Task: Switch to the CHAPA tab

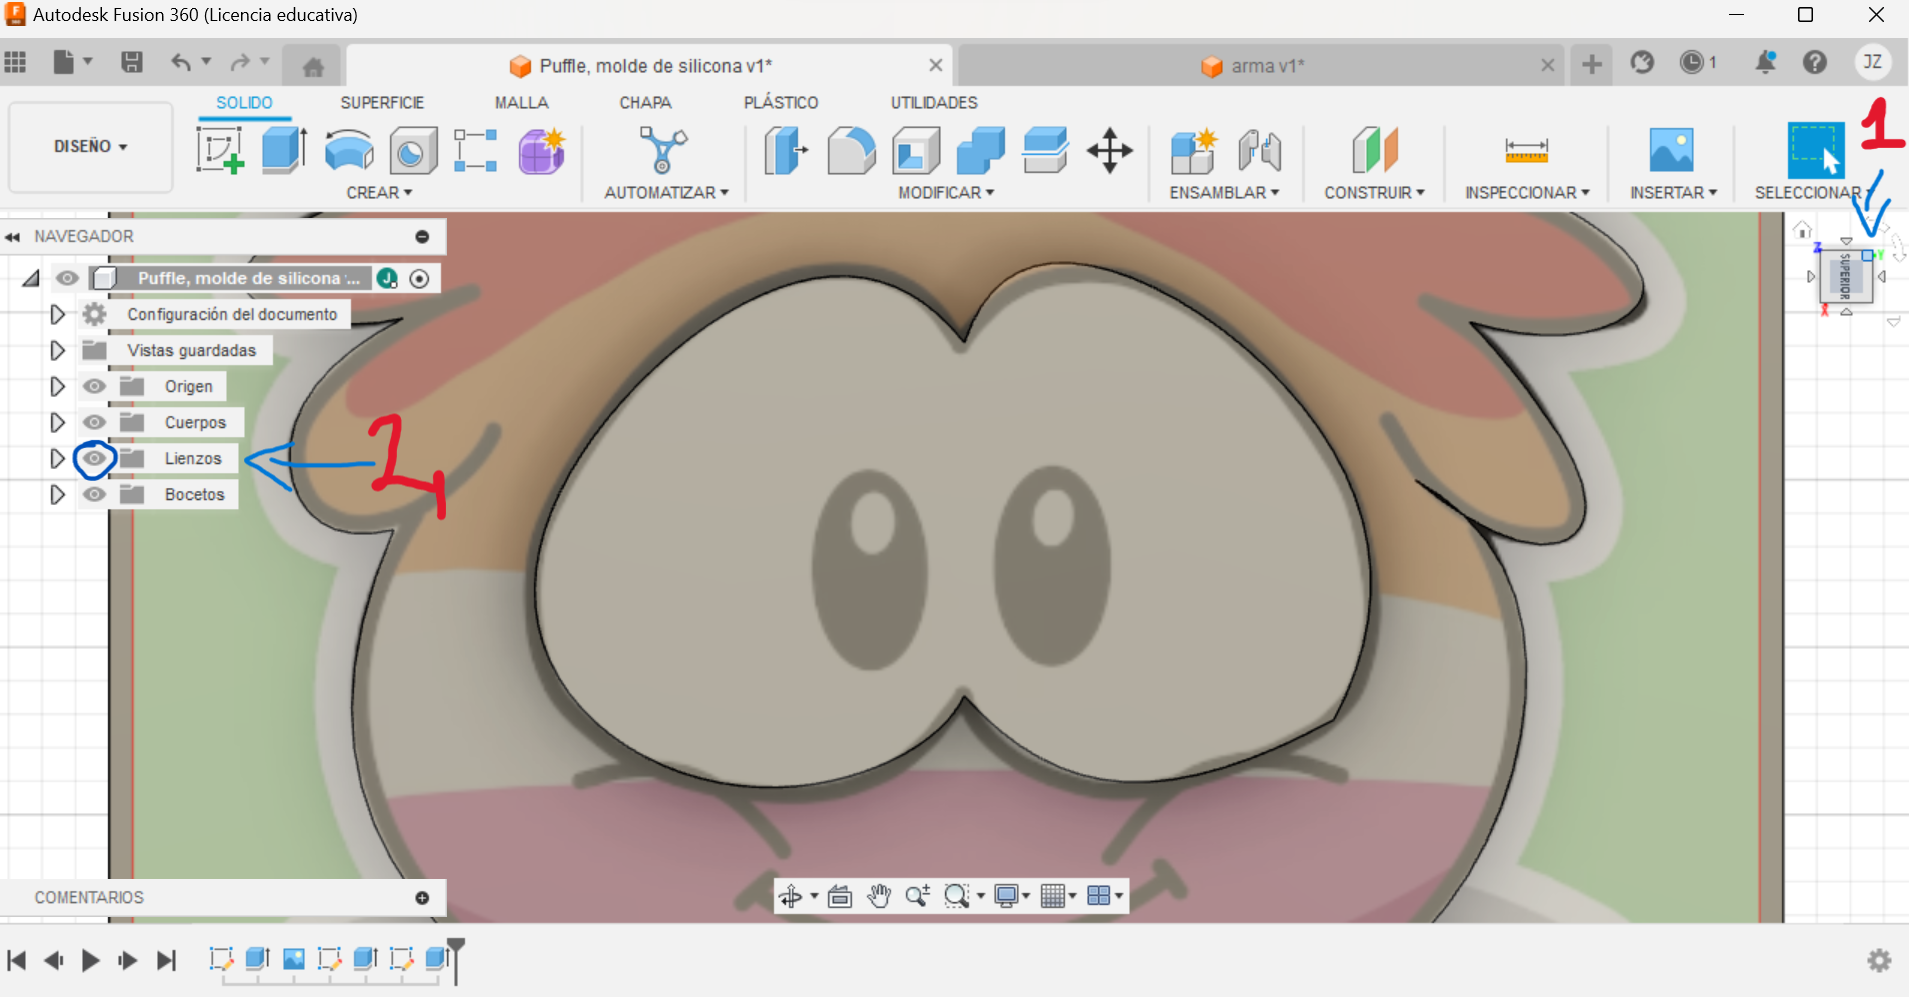Action: coord(645,102)
